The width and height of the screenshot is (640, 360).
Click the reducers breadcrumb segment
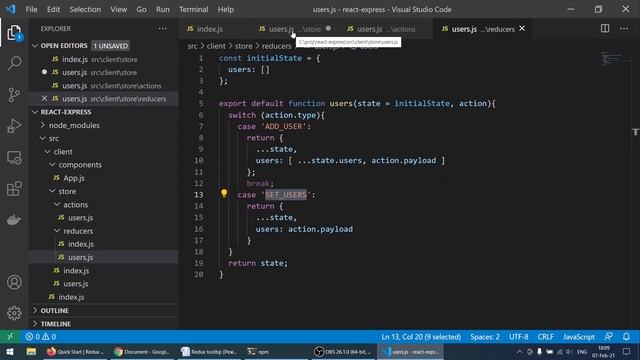tap(276, 46)
